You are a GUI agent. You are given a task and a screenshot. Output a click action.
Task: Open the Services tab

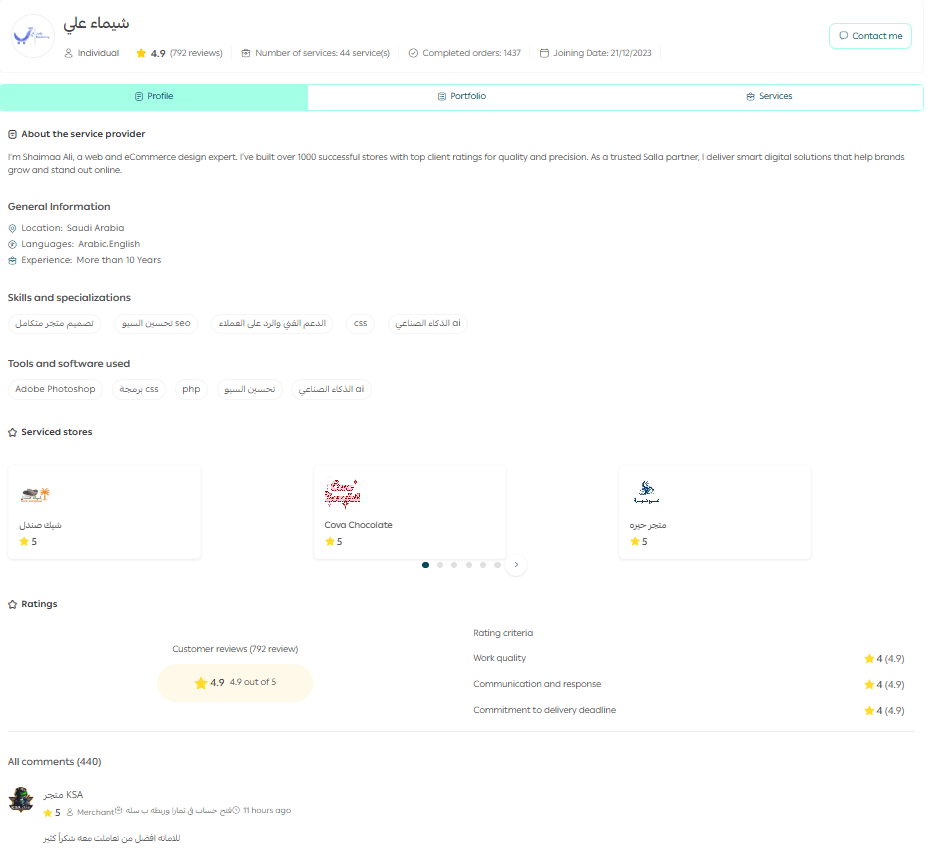pyautogui.click(x=769, y=97)
